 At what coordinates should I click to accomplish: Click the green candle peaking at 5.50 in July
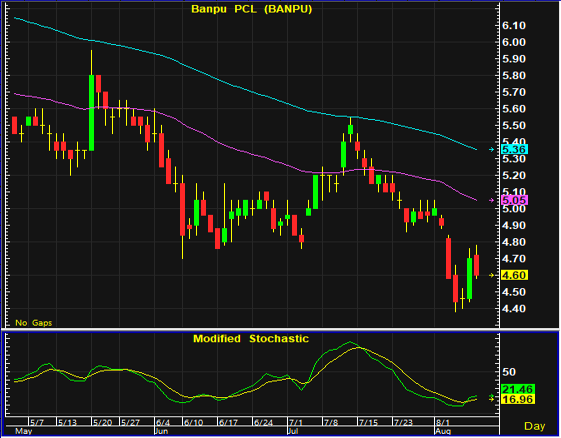[x=351, y=129]
